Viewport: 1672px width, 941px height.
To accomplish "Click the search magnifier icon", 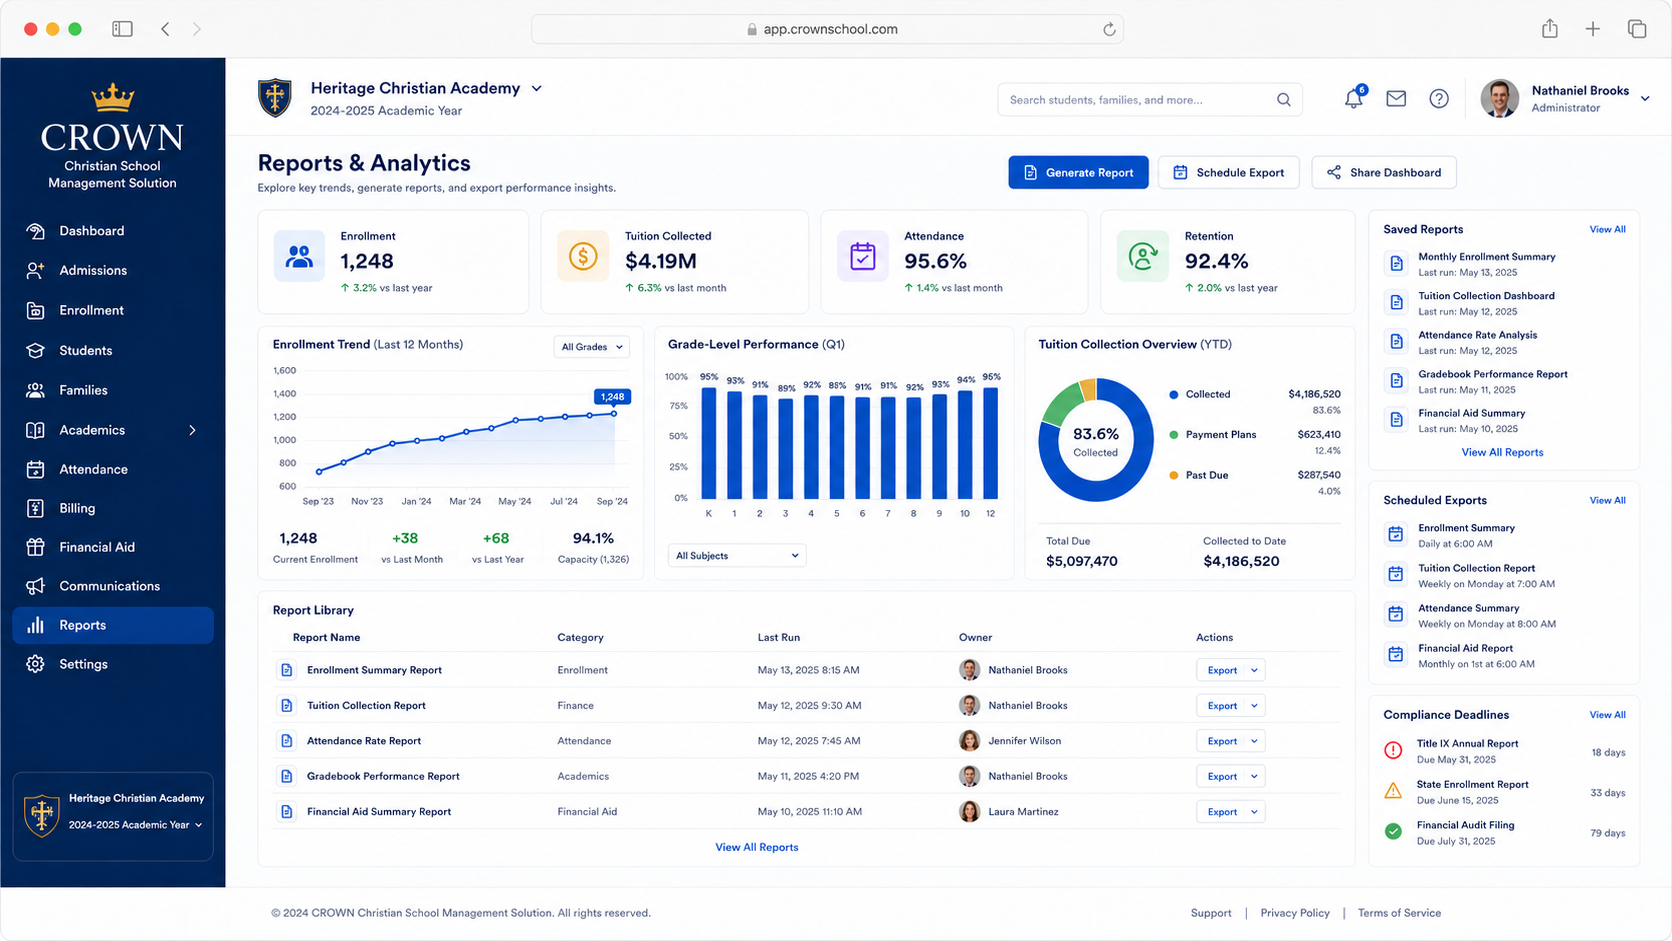I will click(1284, 99).
